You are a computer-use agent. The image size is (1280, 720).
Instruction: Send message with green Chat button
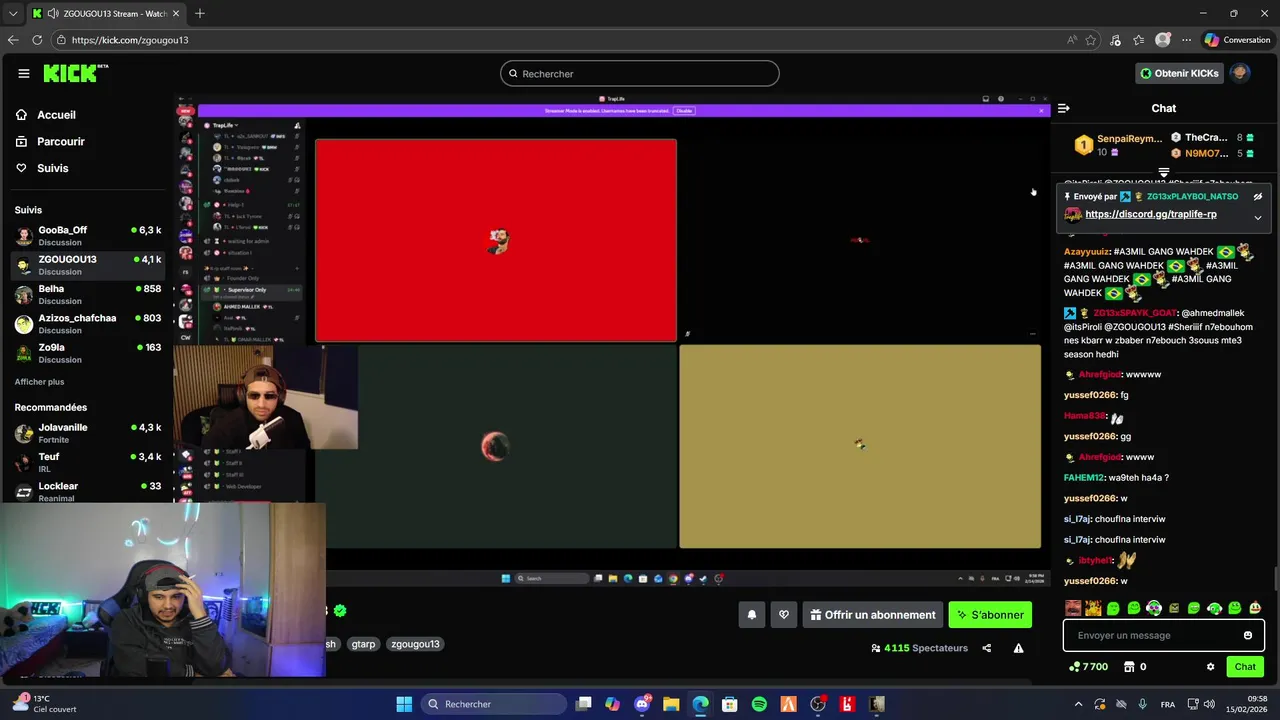pos(1245,667)
